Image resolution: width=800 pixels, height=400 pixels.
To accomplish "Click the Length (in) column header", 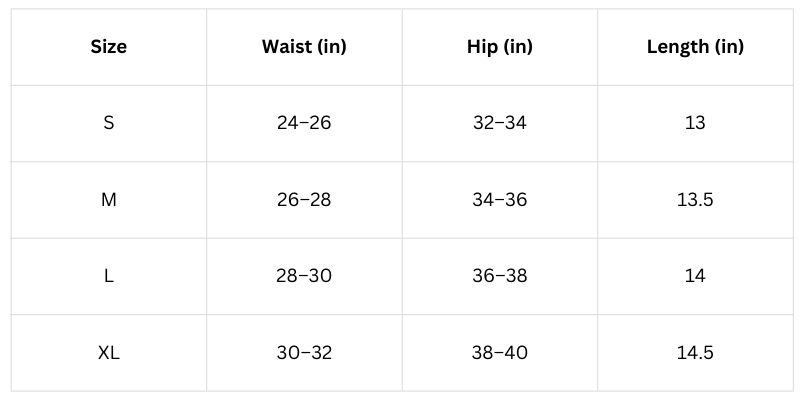I will [695, 47].
